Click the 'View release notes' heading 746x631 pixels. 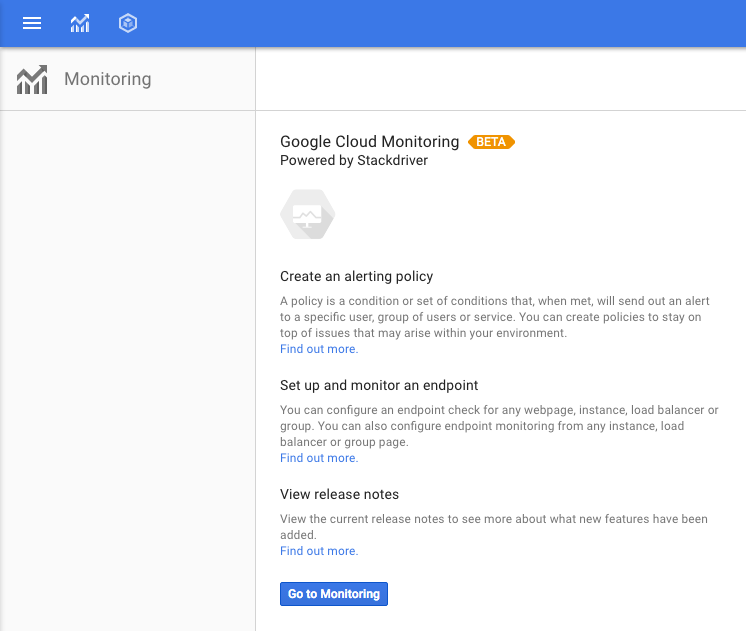coord(339,494)
